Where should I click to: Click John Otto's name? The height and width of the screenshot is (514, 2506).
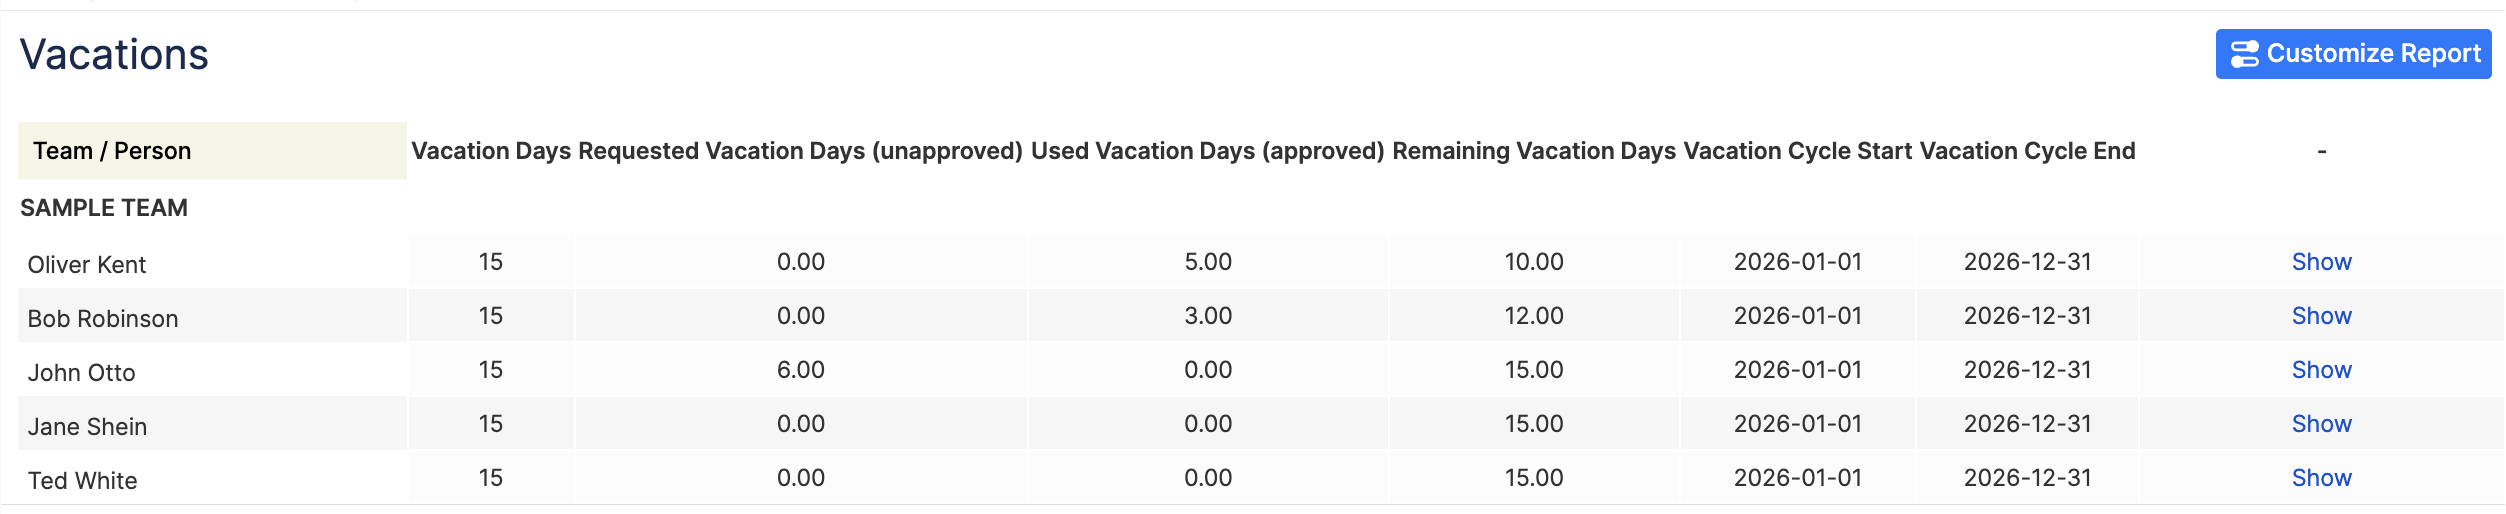pyautogui.click(x=81, y=373)
